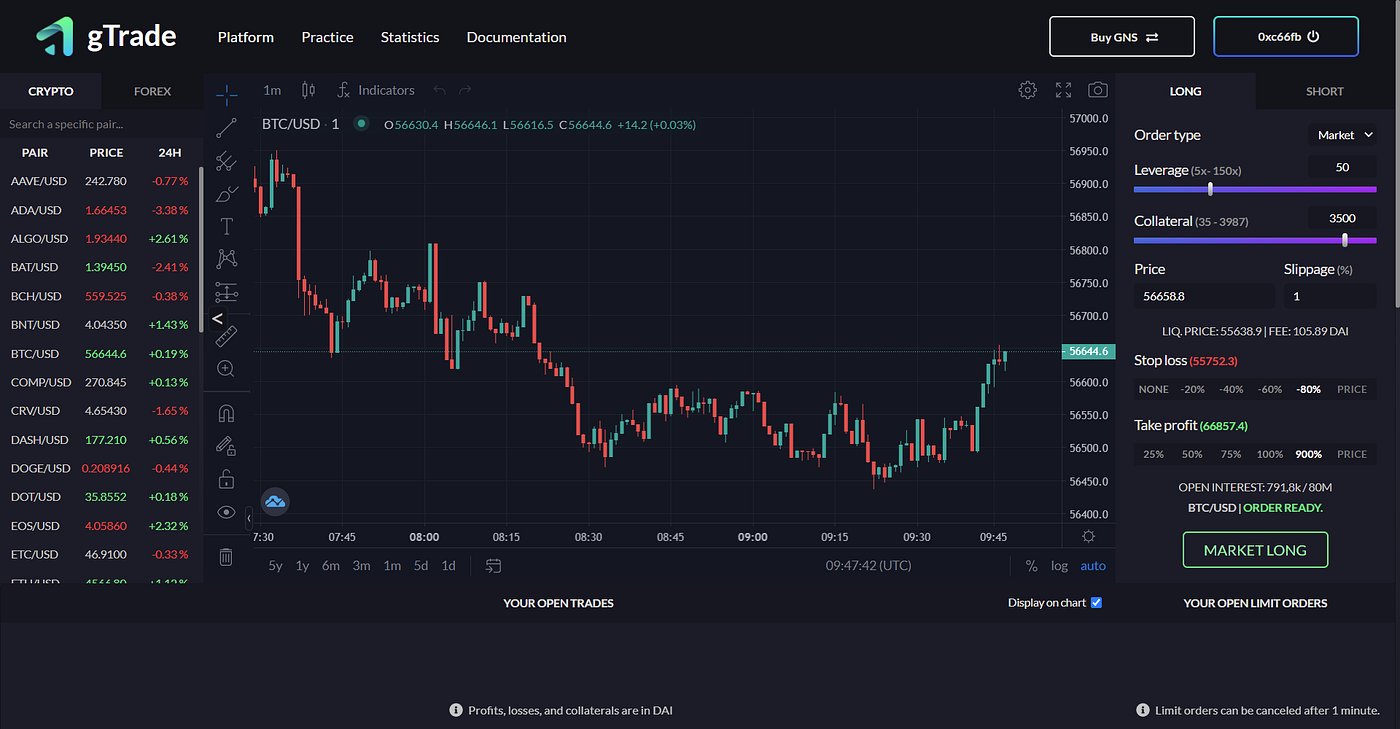
Task: Click the MARKET LONG button
Action: point(1255,550)
